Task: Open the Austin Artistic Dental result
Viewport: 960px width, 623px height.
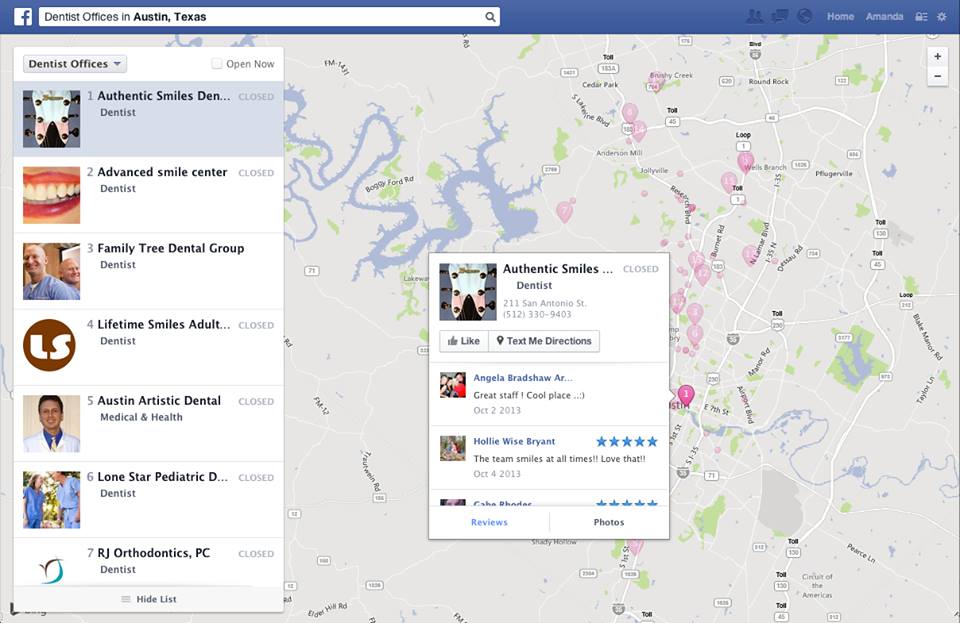Action: tap(149, 423)
